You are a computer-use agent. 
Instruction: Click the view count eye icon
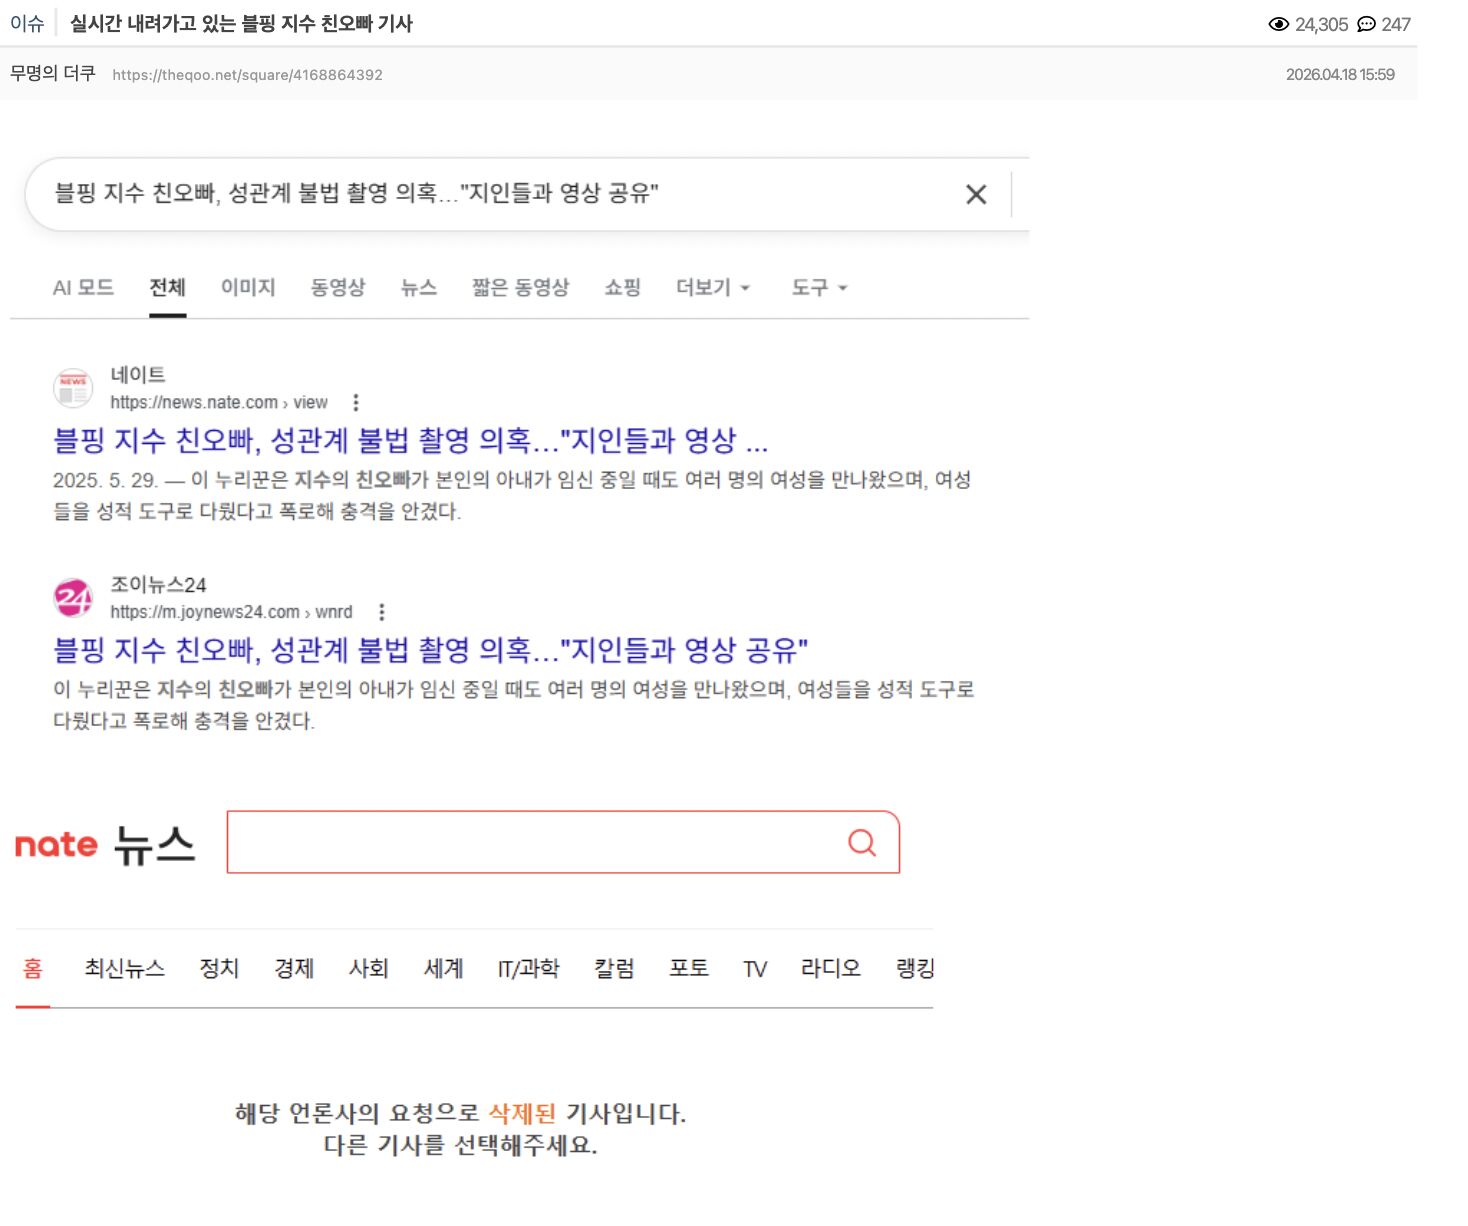pyautogui.click(x=1278, y=24)
